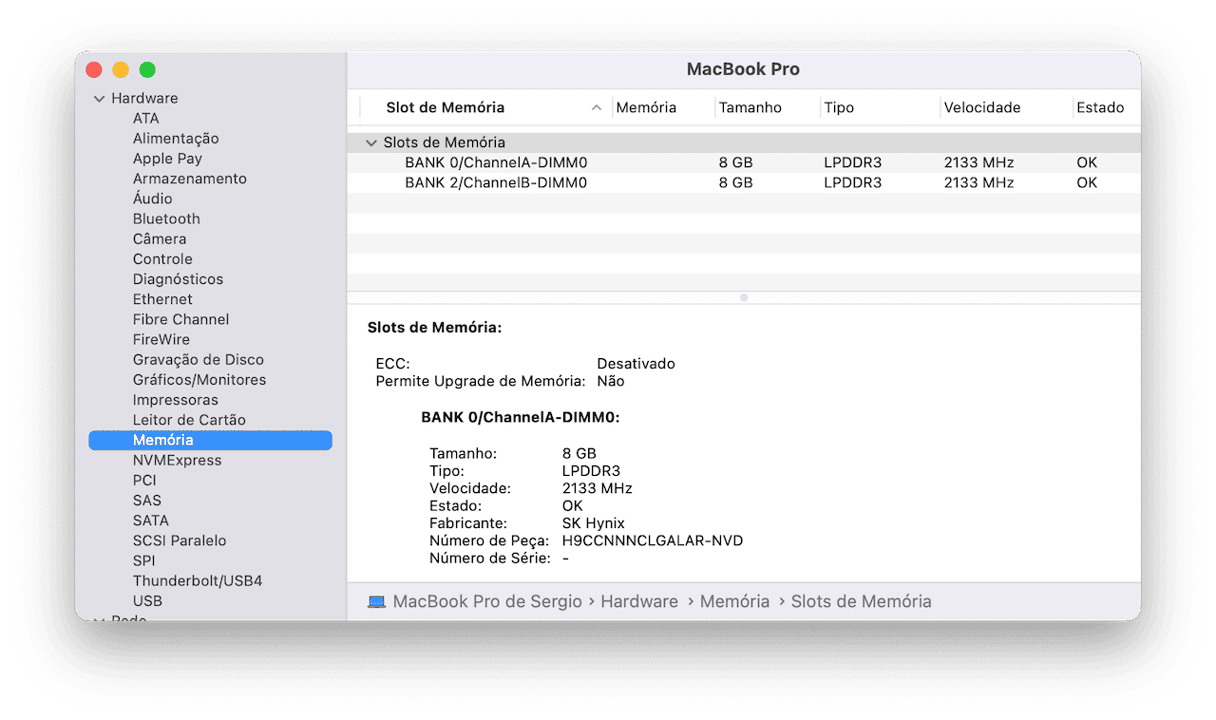Select the BANK 2/ChannelB-DIMM0 row
The image size is (1216, 720).
(x=744, y=183)
